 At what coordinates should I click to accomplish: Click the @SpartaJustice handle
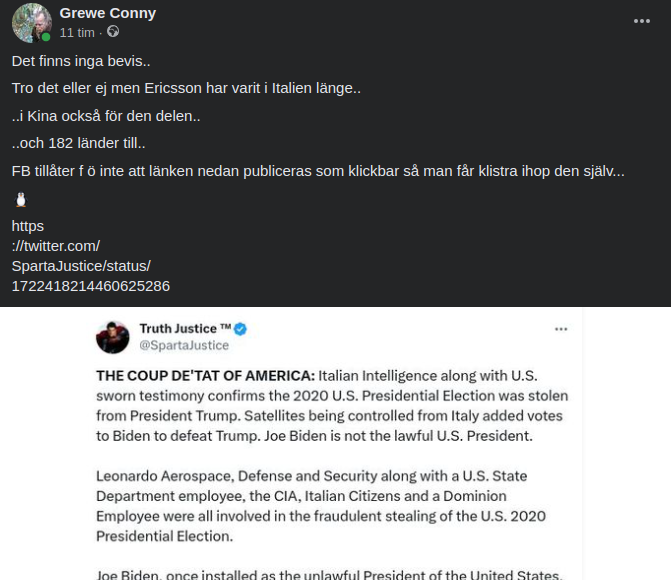click(x=184, y=345)
